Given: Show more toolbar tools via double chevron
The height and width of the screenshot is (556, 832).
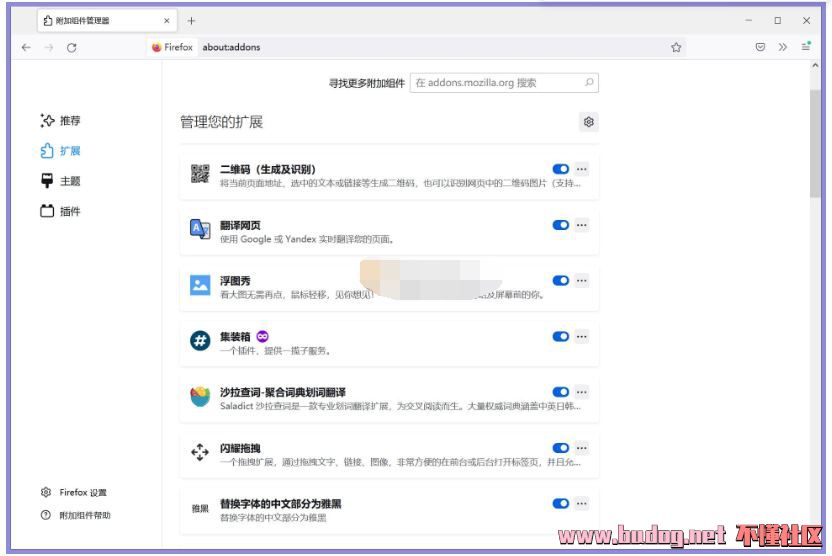Looking at the screenshot, I should click(x=783, y=47).
